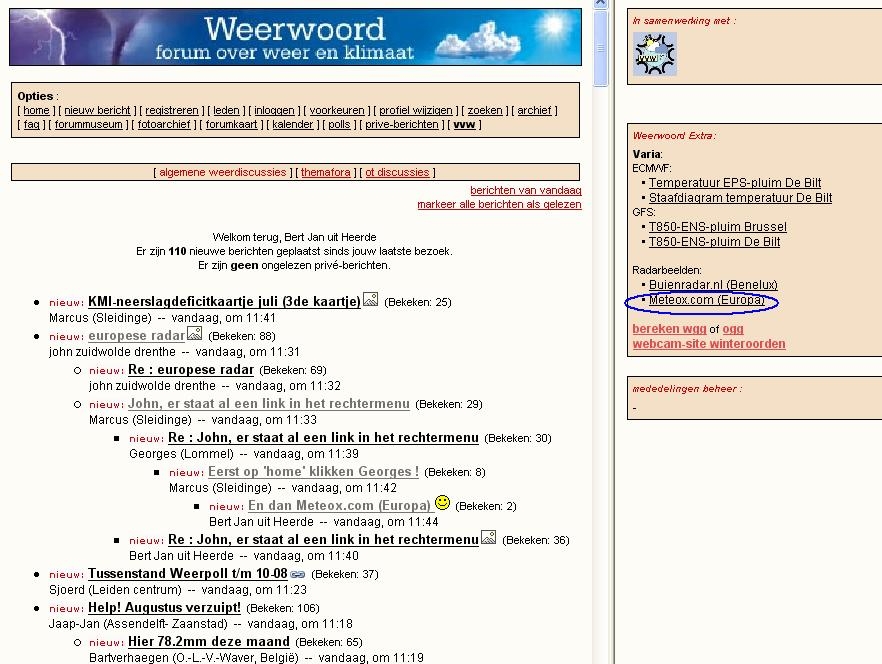Open the leden list
The height and width of the screenshot is (664, 882).
tap(226, 110)
